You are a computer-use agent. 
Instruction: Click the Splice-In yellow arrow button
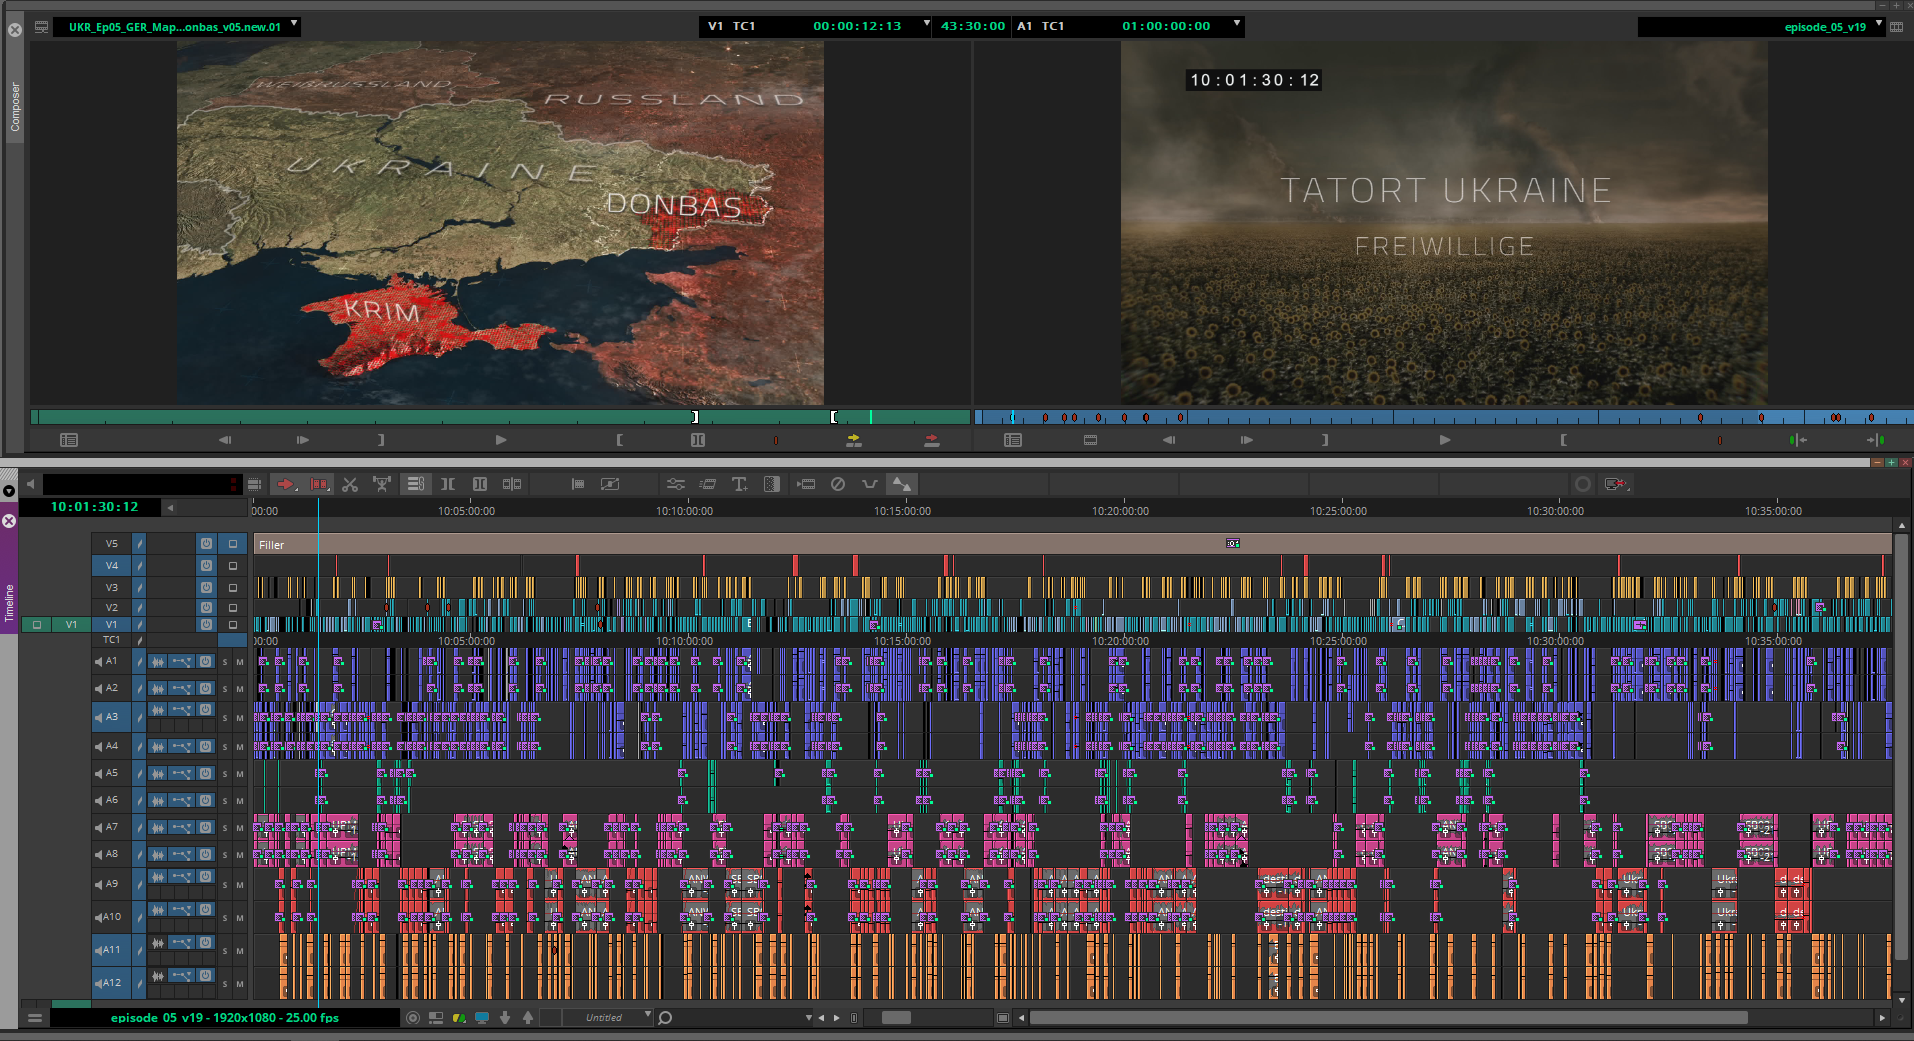point(853,440)
